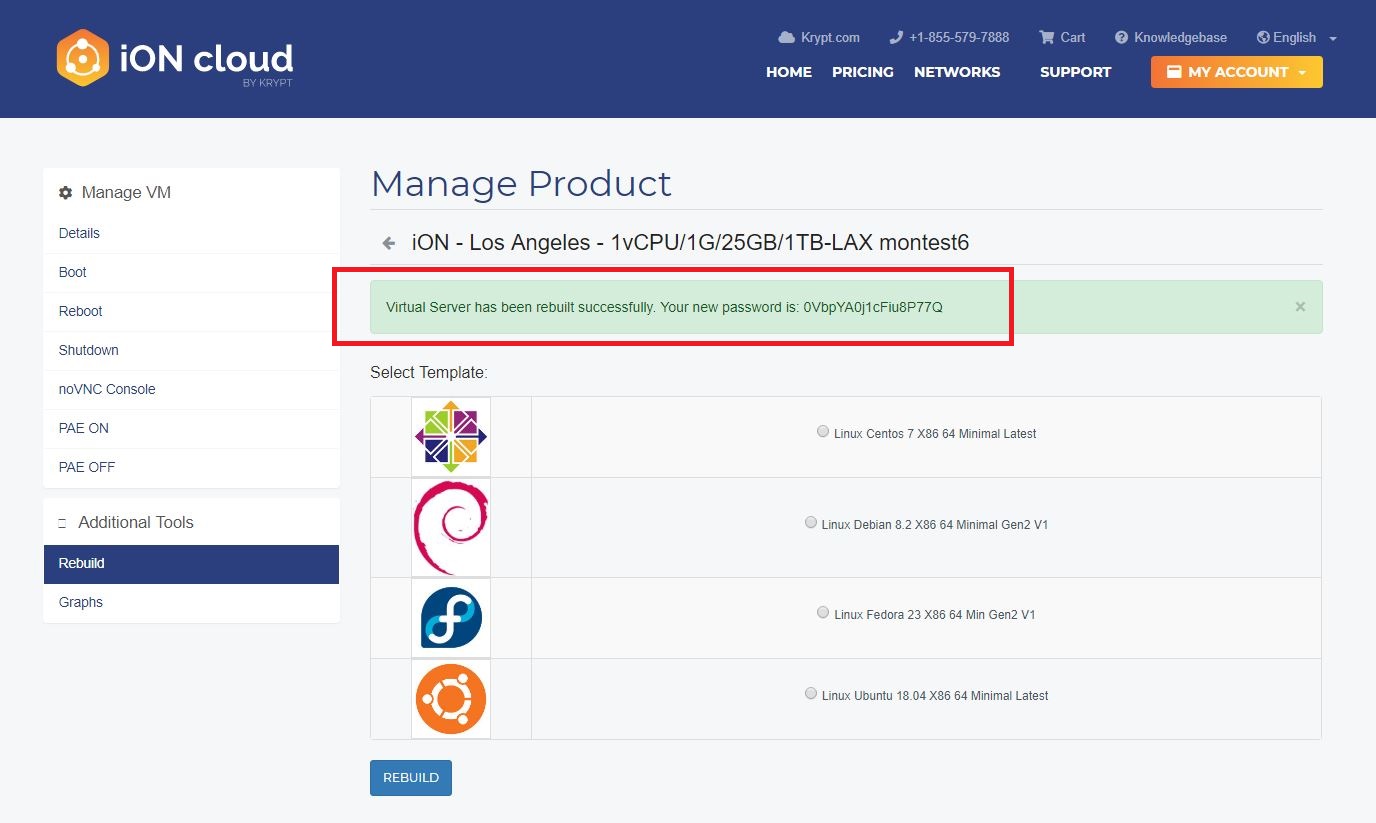This screenshot has height=823, width=1376.
Task: Click the Additional Tools panel heading
Action: point(136,523)
